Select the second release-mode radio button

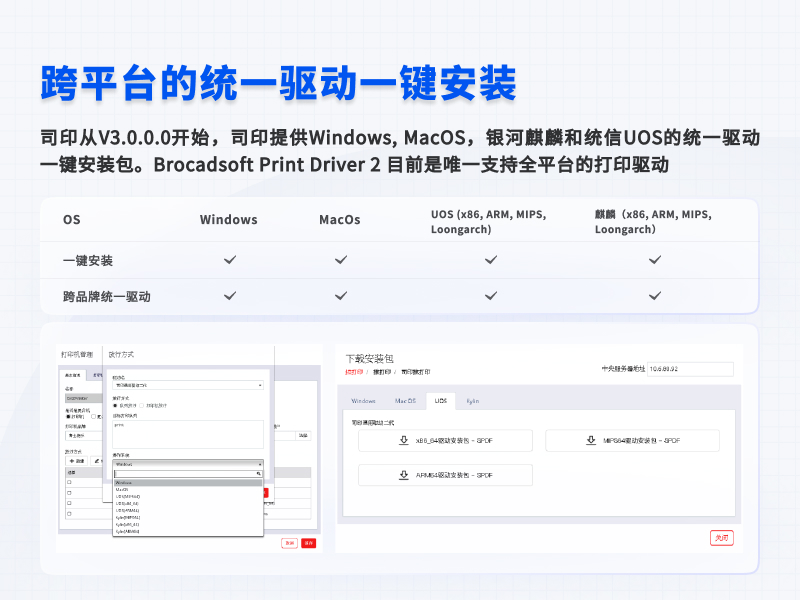(x=142, y=406)
